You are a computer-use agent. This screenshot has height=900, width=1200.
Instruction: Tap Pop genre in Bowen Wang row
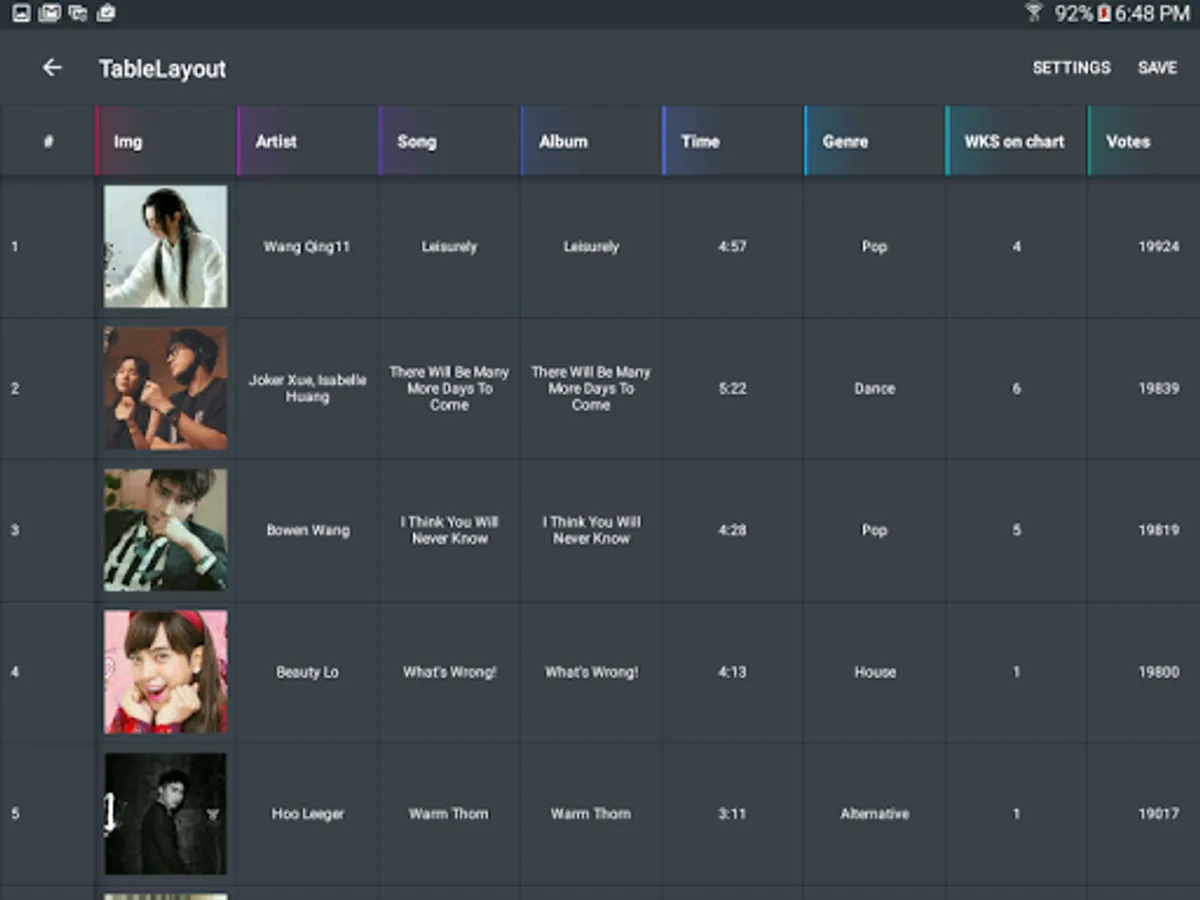point(875,530)
